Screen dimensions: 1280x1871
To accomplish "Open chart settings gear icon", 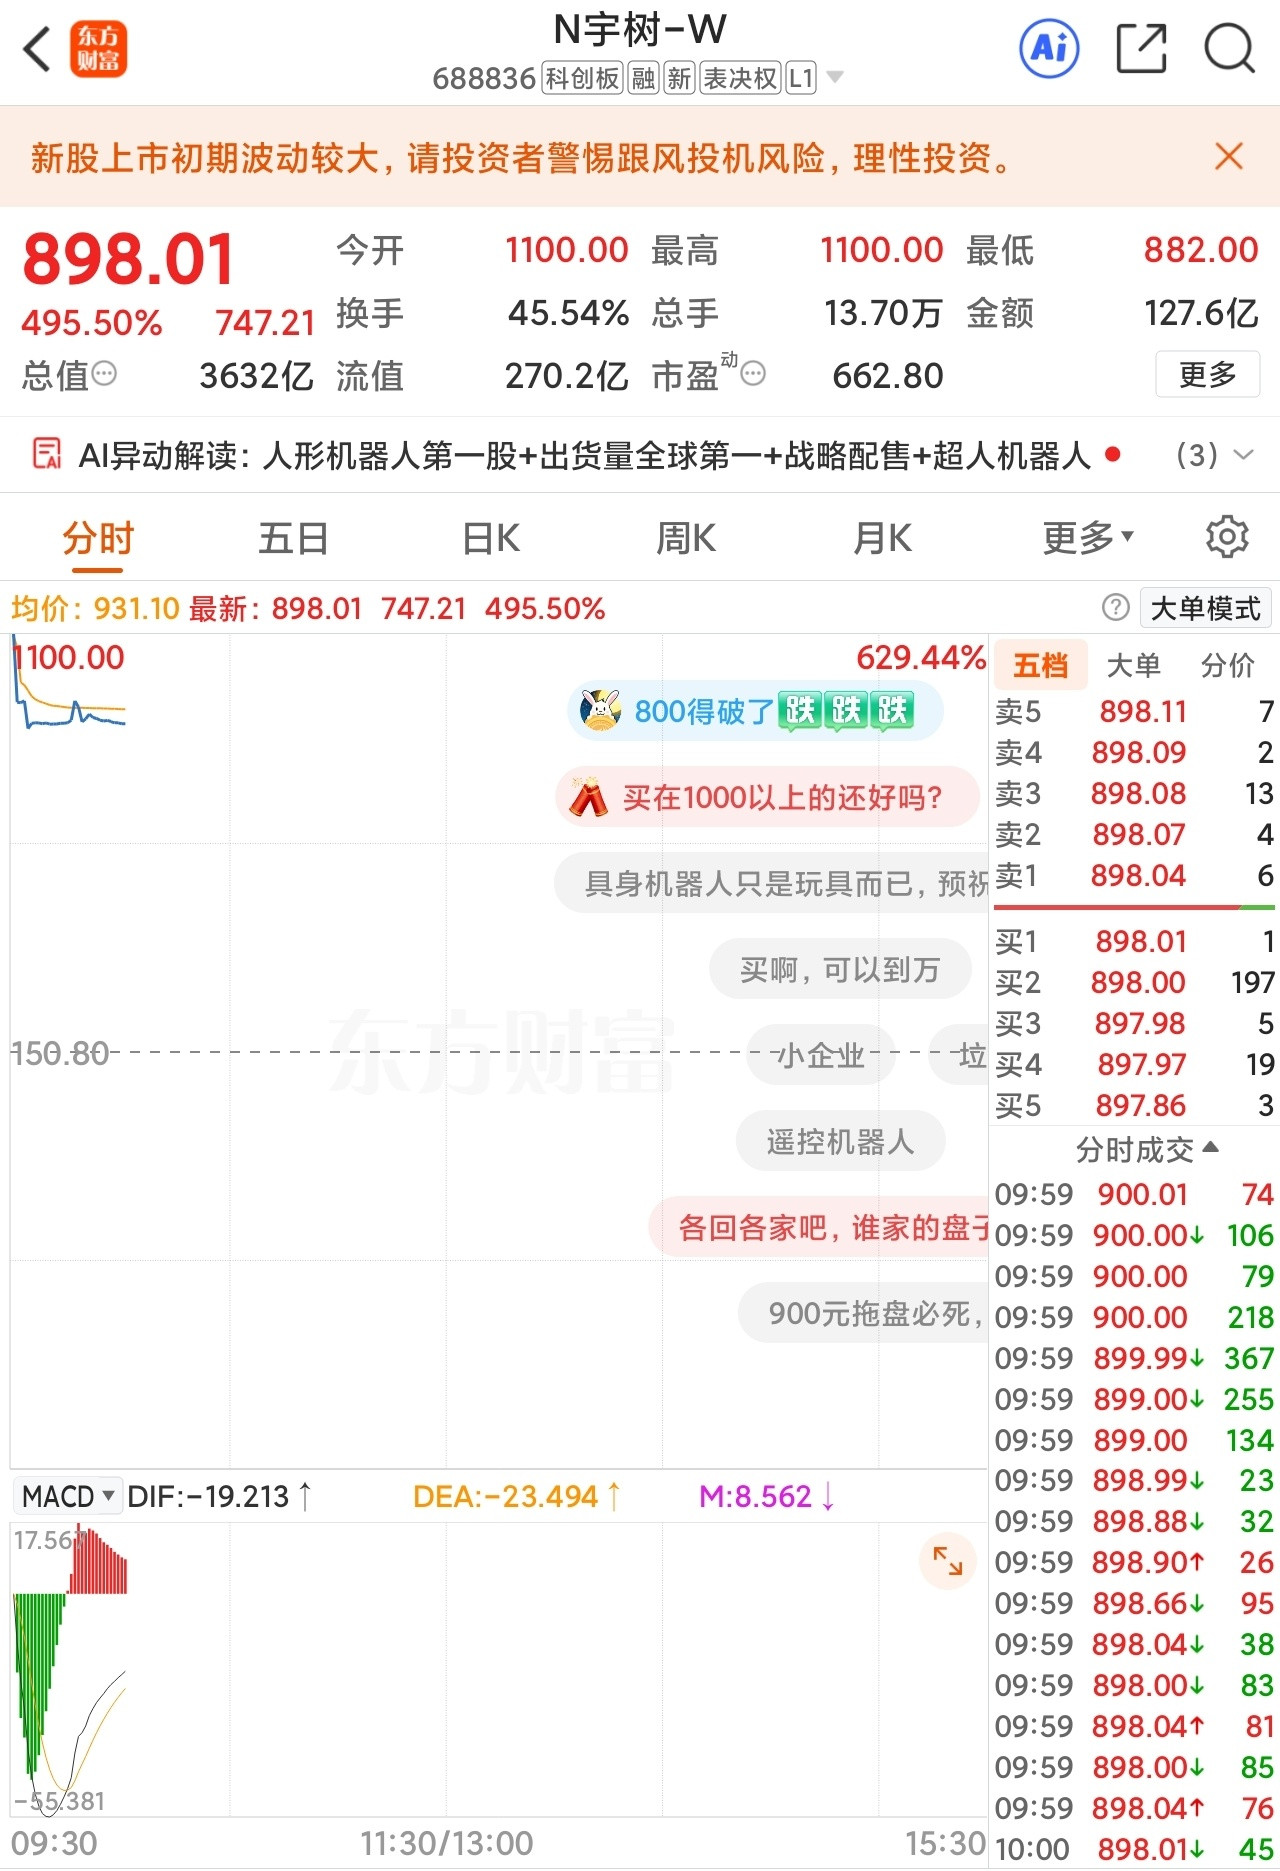I will [x=1227, y=537].
